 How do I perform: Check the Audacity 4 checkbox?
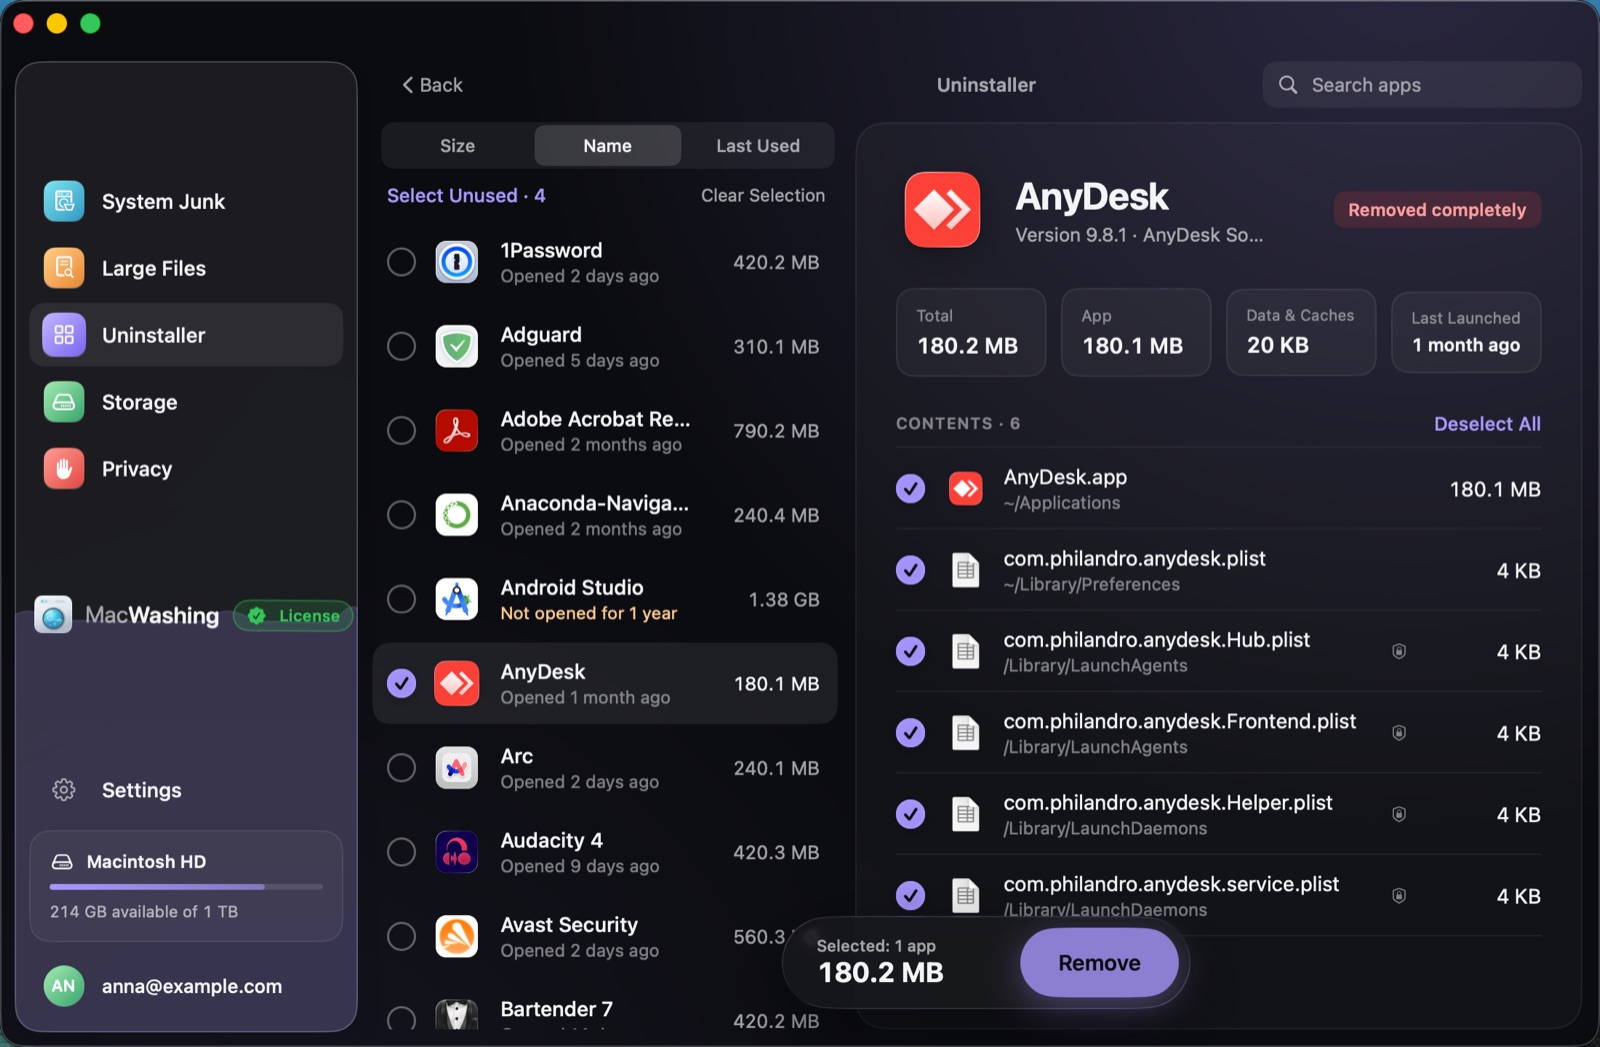401,852
